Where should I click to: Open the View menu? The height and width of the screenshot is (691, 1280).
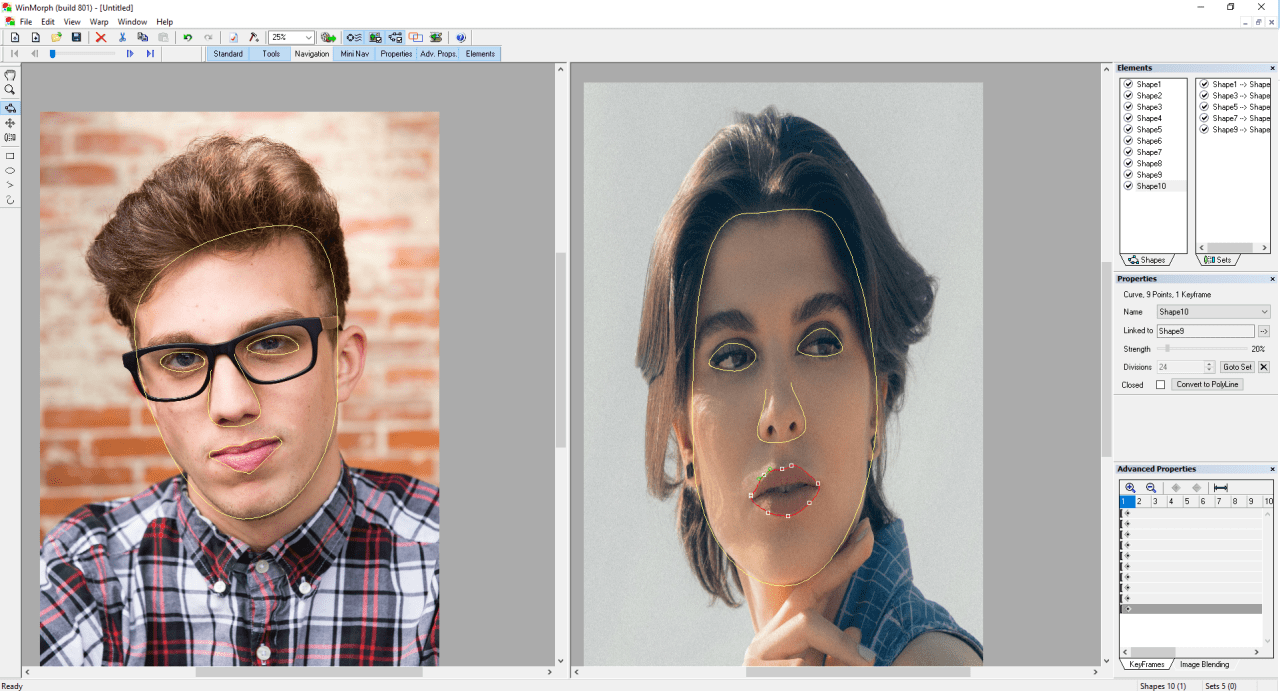(x=72, y=22)
